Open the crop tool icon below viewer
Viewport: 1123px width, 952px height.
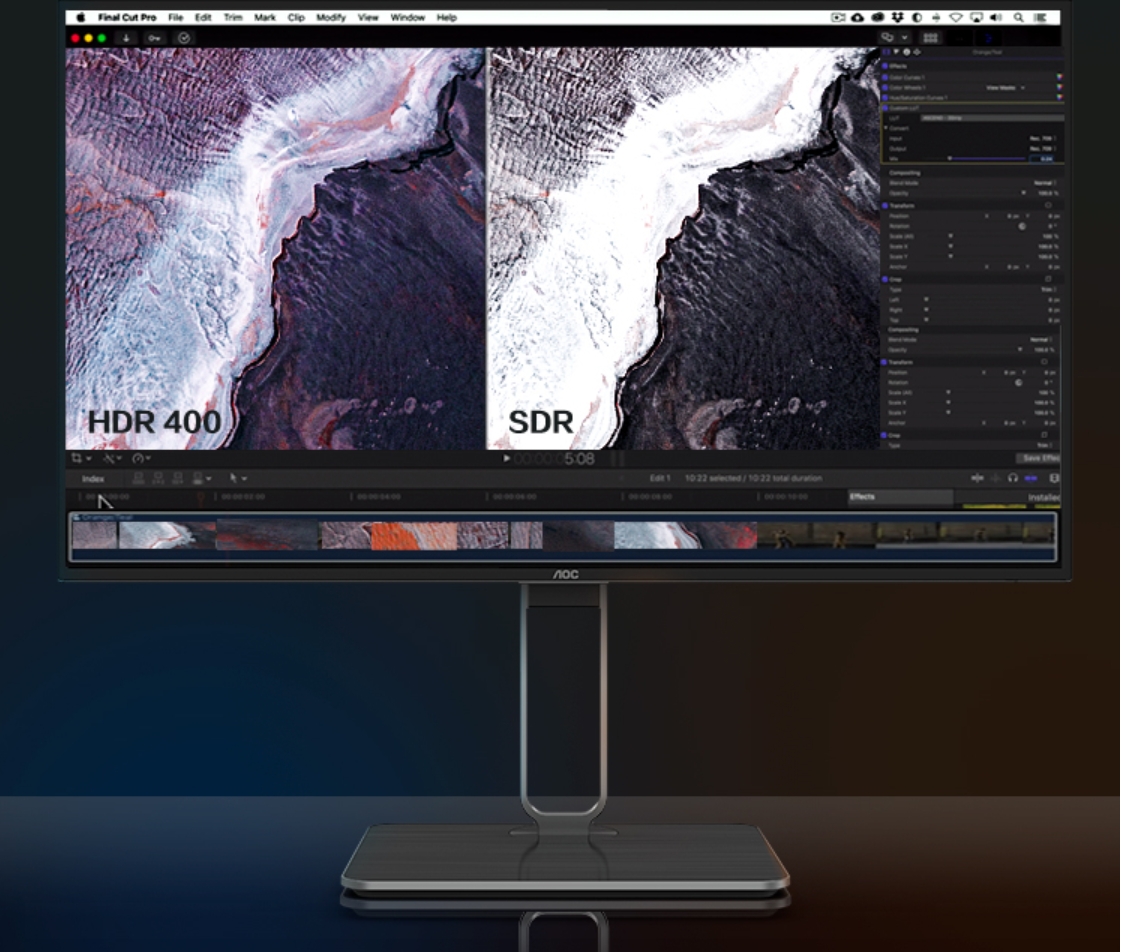(77, 459)
